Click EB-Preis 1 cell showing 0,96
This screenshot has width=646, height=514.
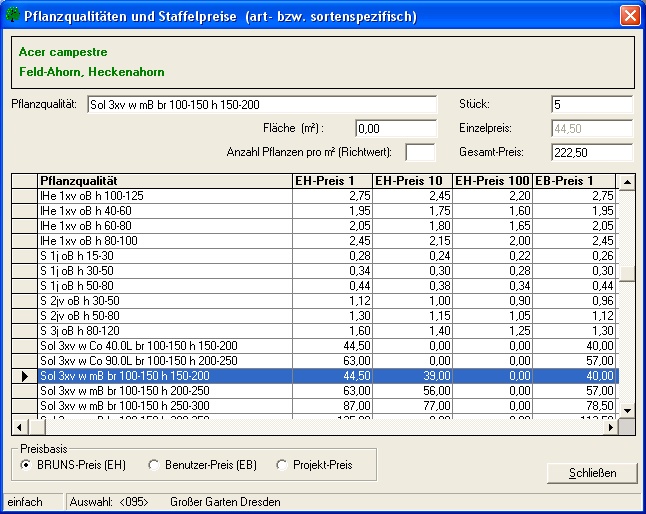(x=574, y=301)
